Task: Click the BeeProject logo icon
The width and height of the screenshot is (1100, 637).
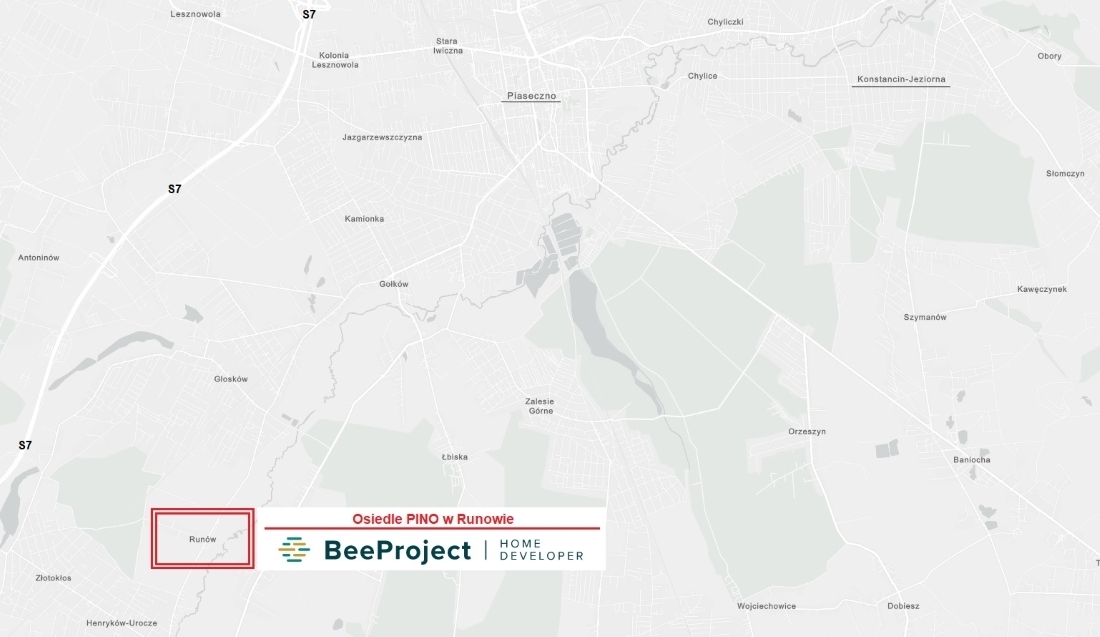Action: 294,549
